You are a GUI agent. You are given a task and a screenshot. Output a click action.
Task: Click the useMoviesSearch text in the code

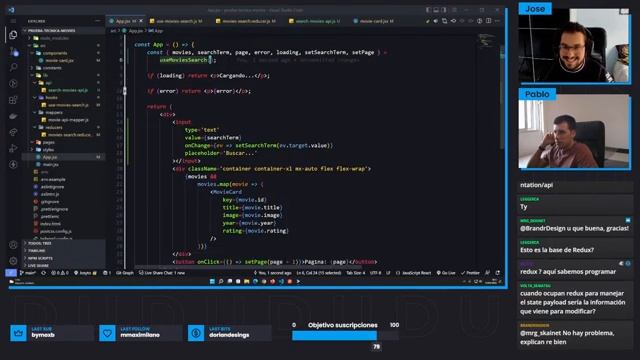[184, 60]
